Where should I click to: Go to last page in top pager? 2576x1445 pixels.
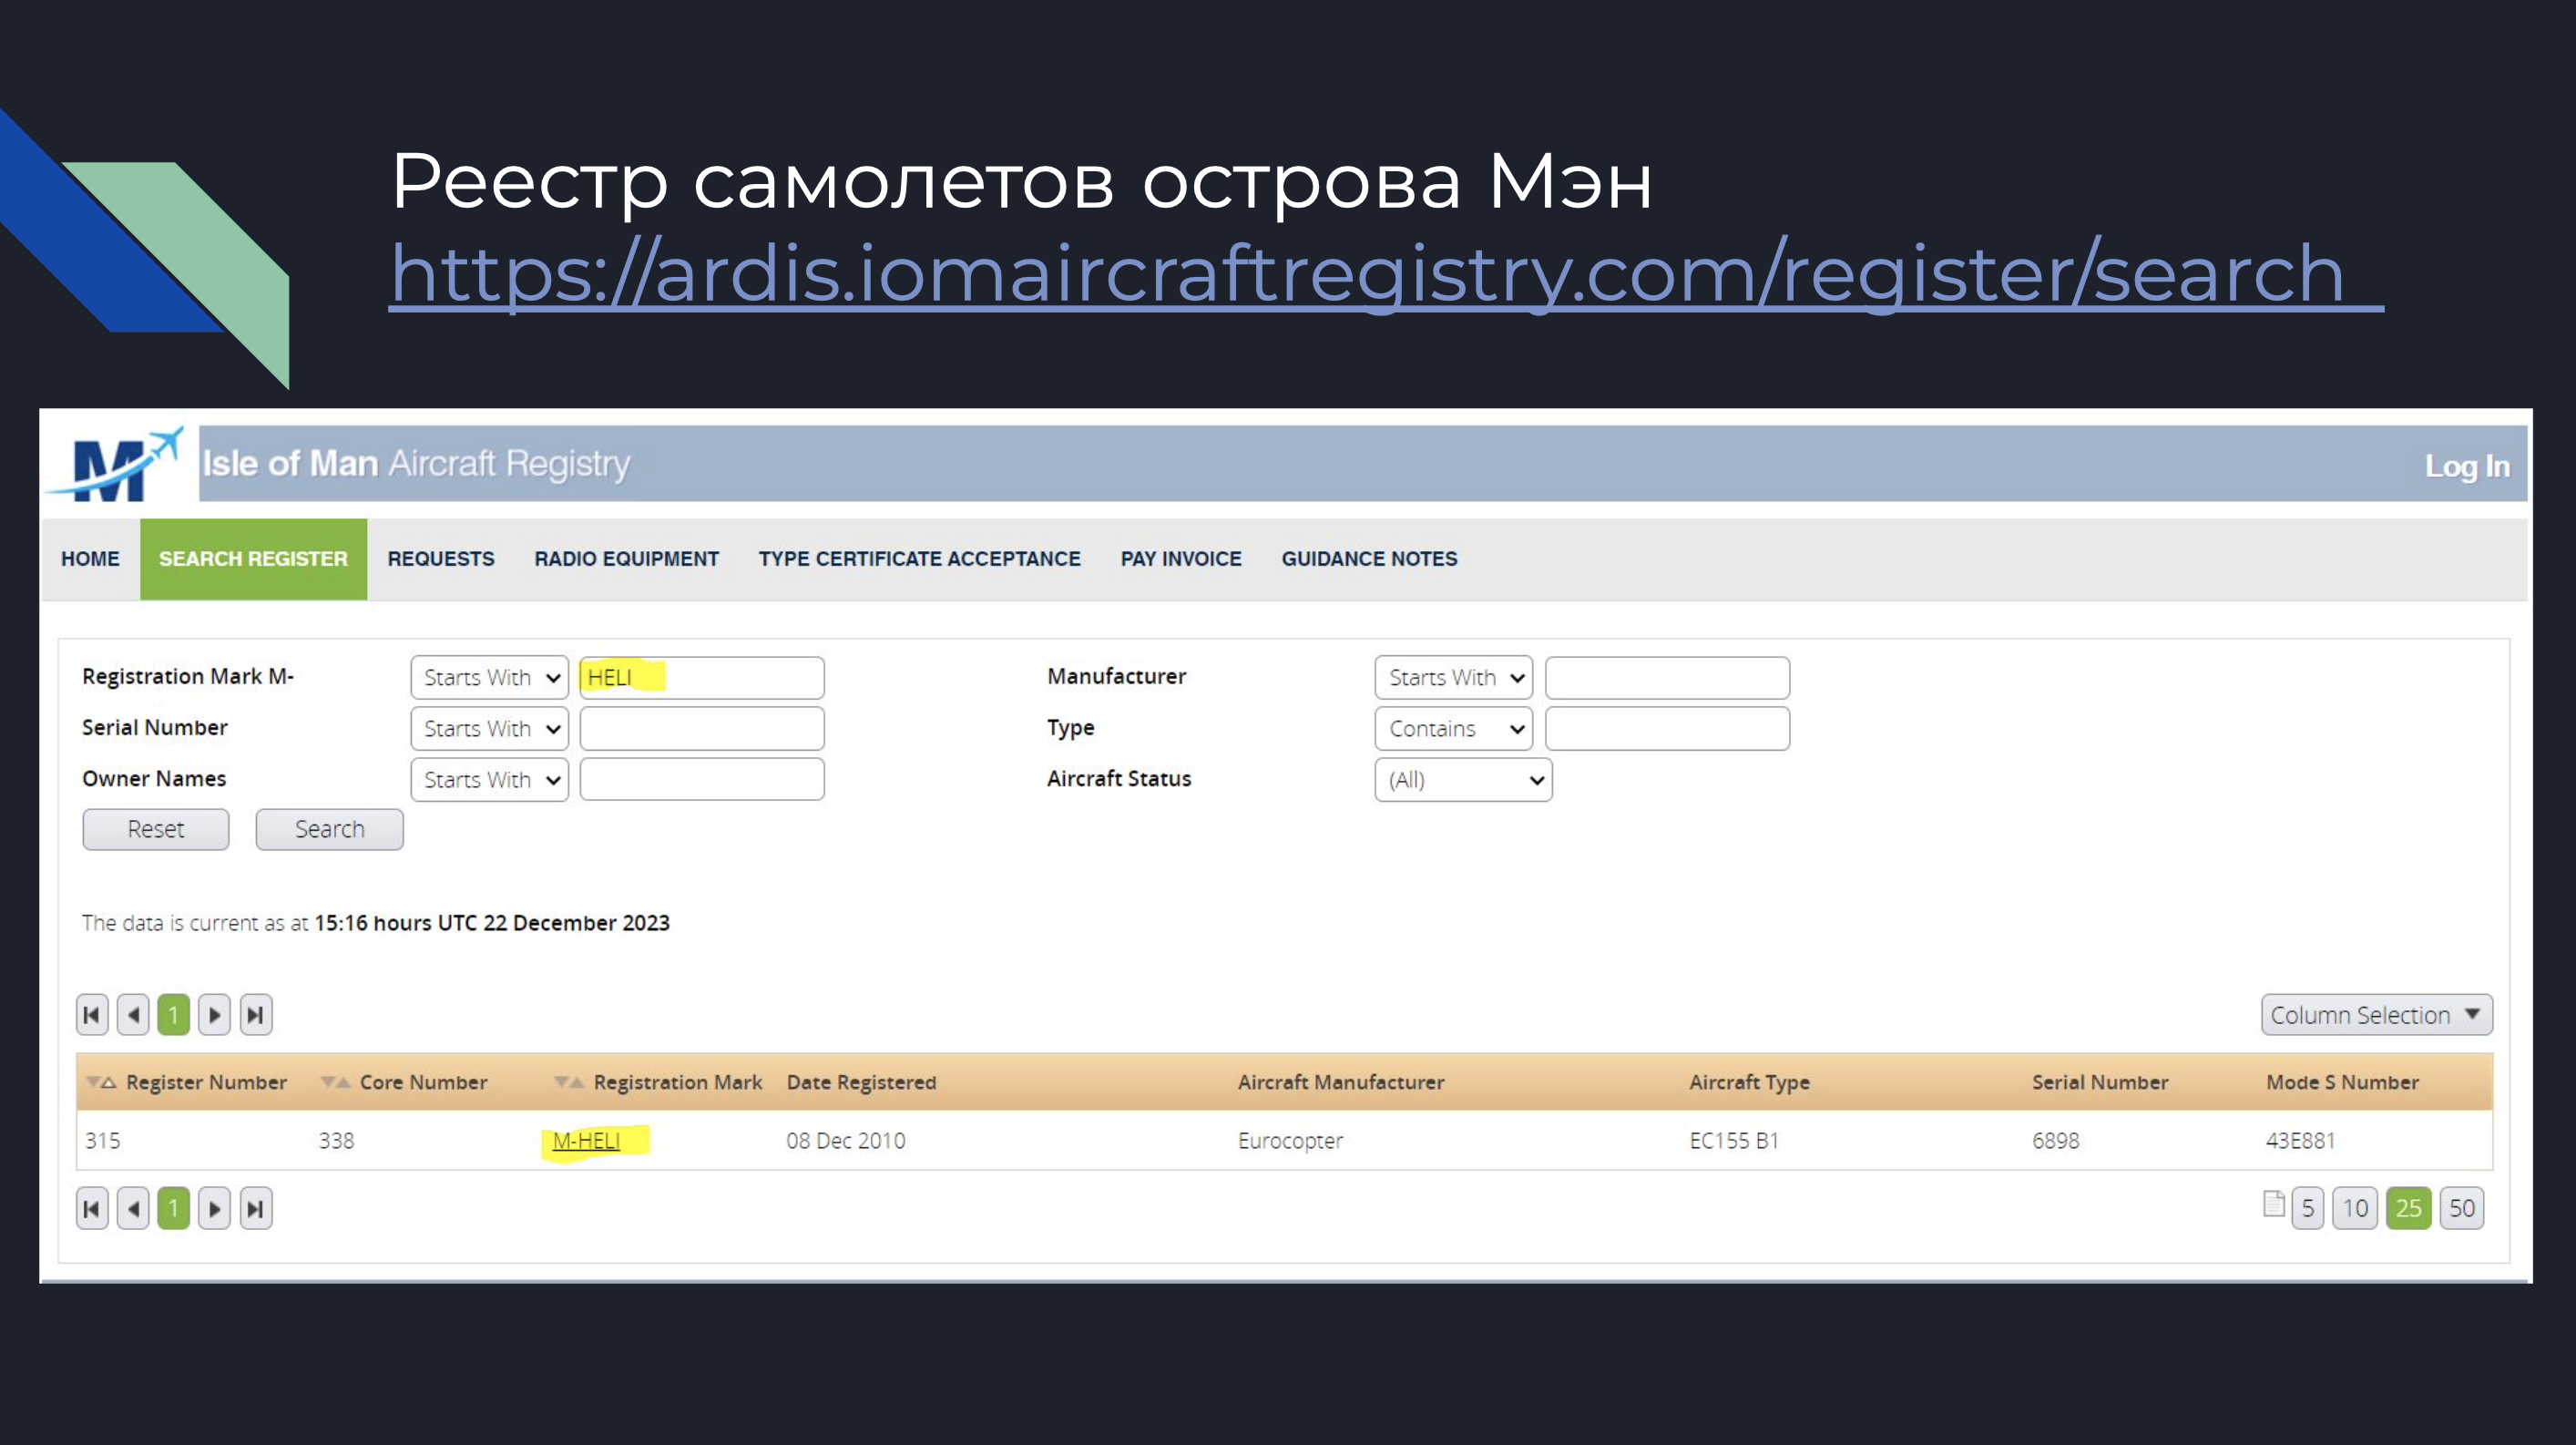pos(256,1015)
